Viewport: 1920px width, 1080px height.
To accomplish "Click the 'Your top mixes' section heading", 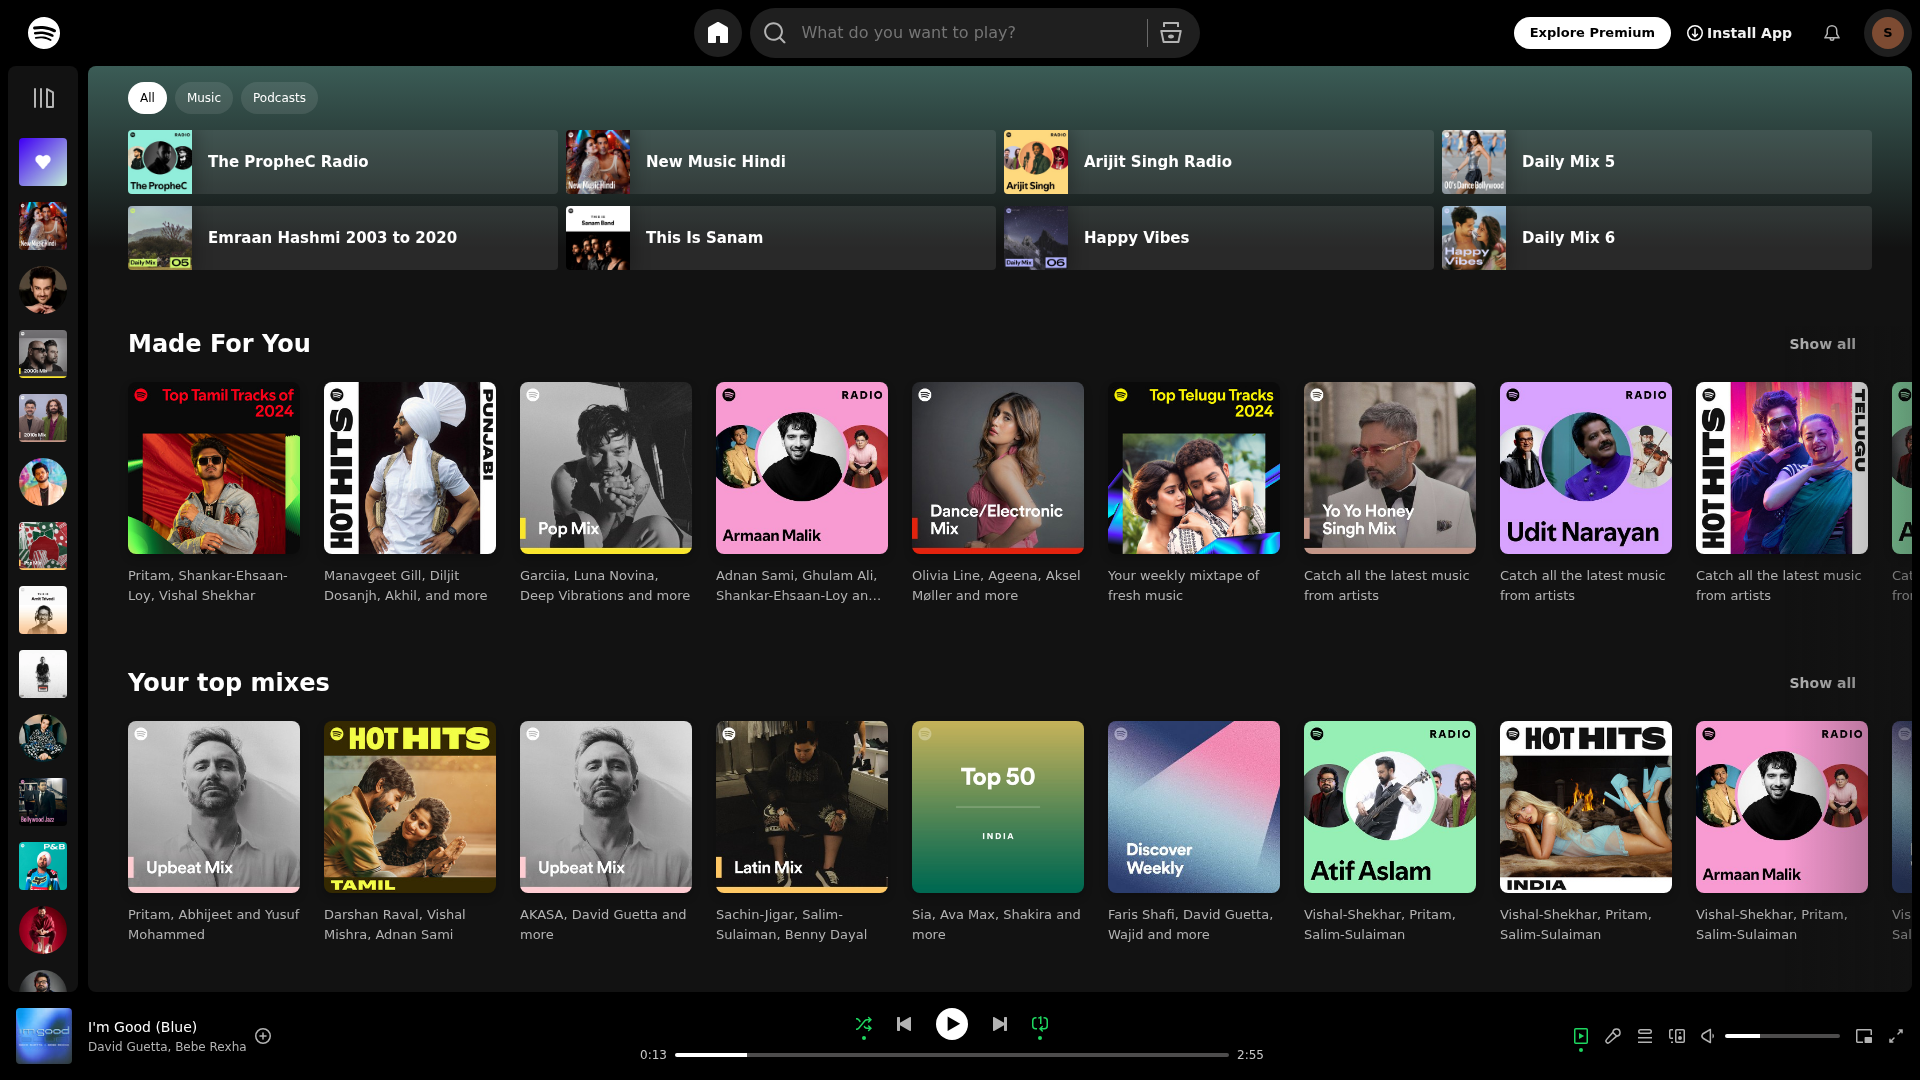I will (x=228, y=683).
